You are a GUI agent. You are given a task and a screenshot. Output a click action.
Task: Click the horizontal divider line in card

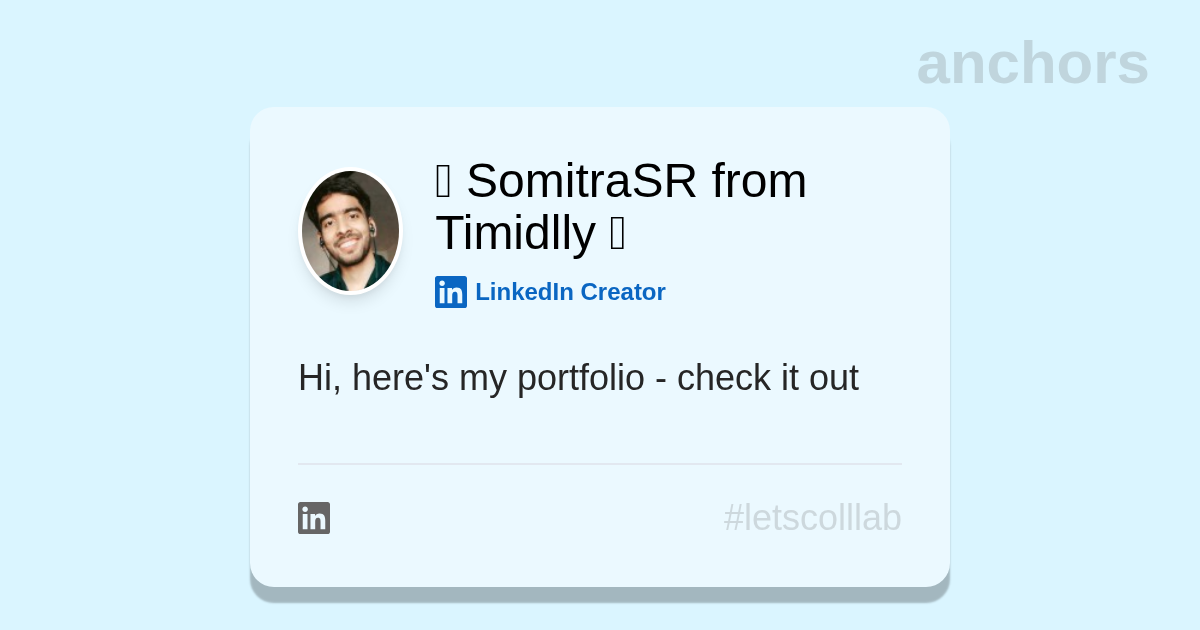[x=600, y=464]
